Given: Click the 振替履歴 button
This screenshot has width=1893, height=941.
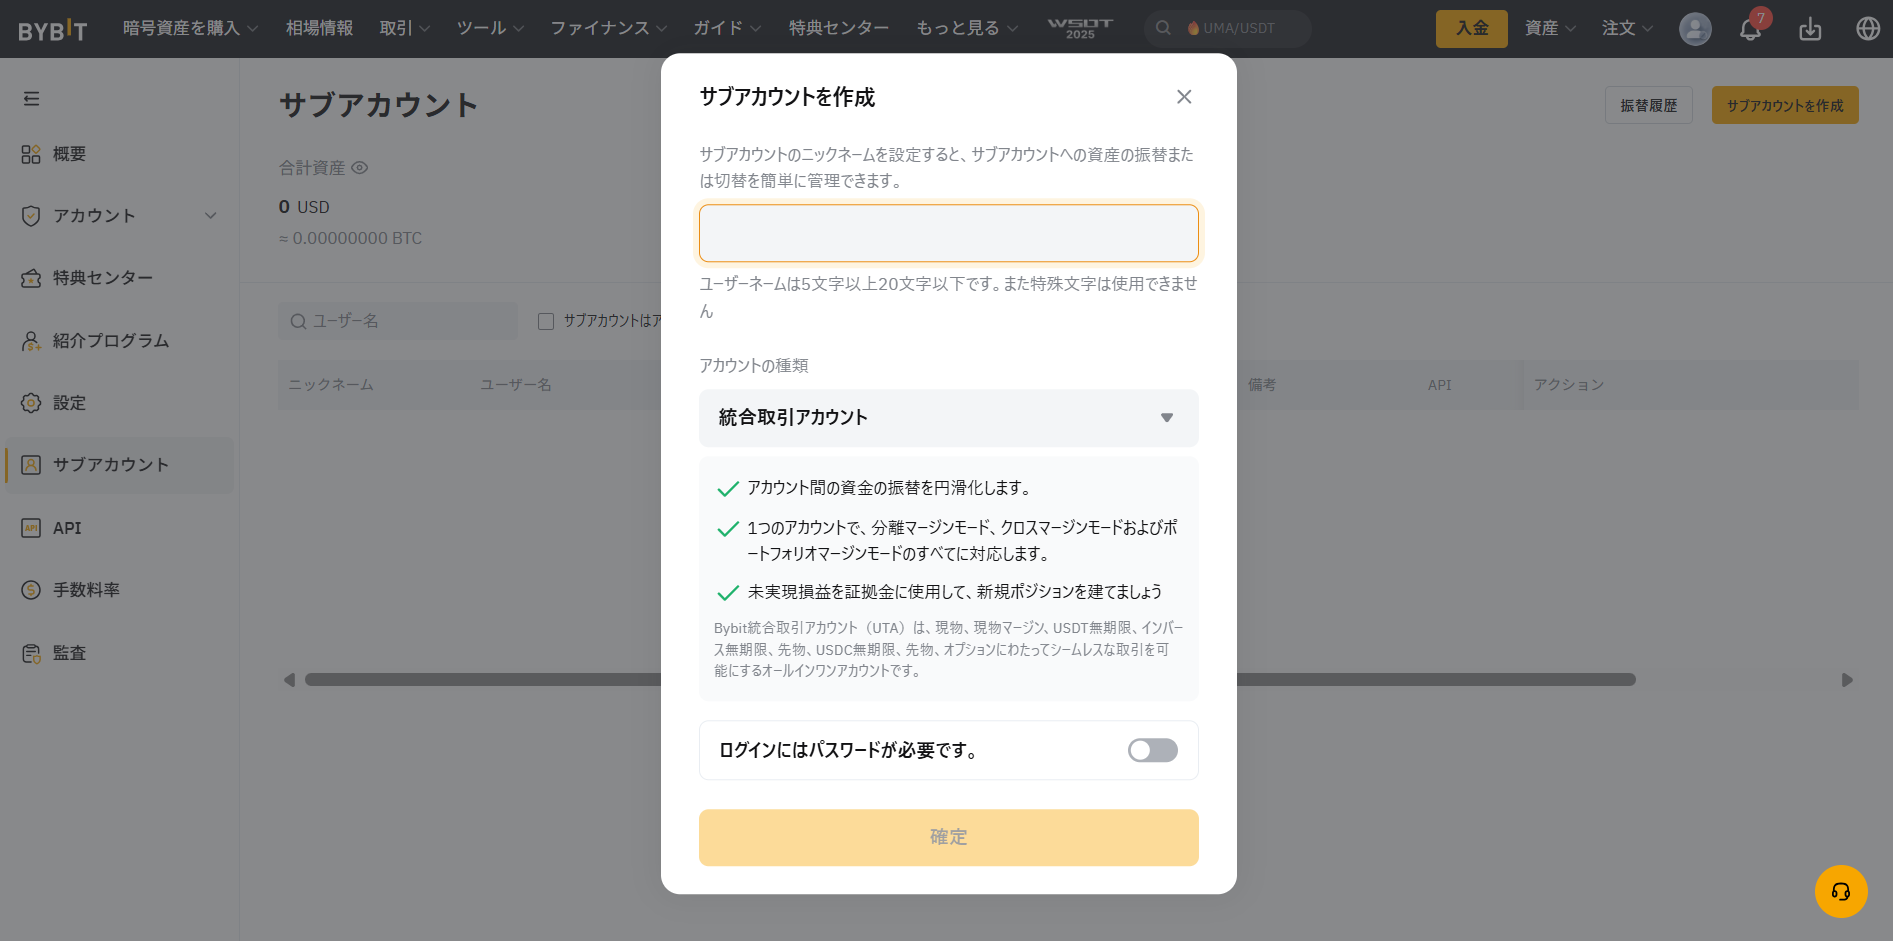Looking at the screenshot, I should 1648,104.
